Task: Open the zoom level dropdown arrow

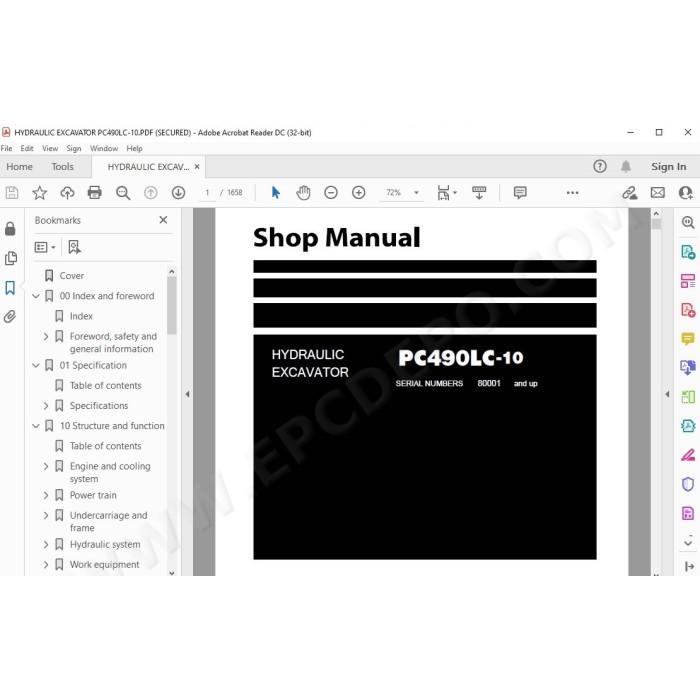Action: pyautogui.click(x=416, y=192)
